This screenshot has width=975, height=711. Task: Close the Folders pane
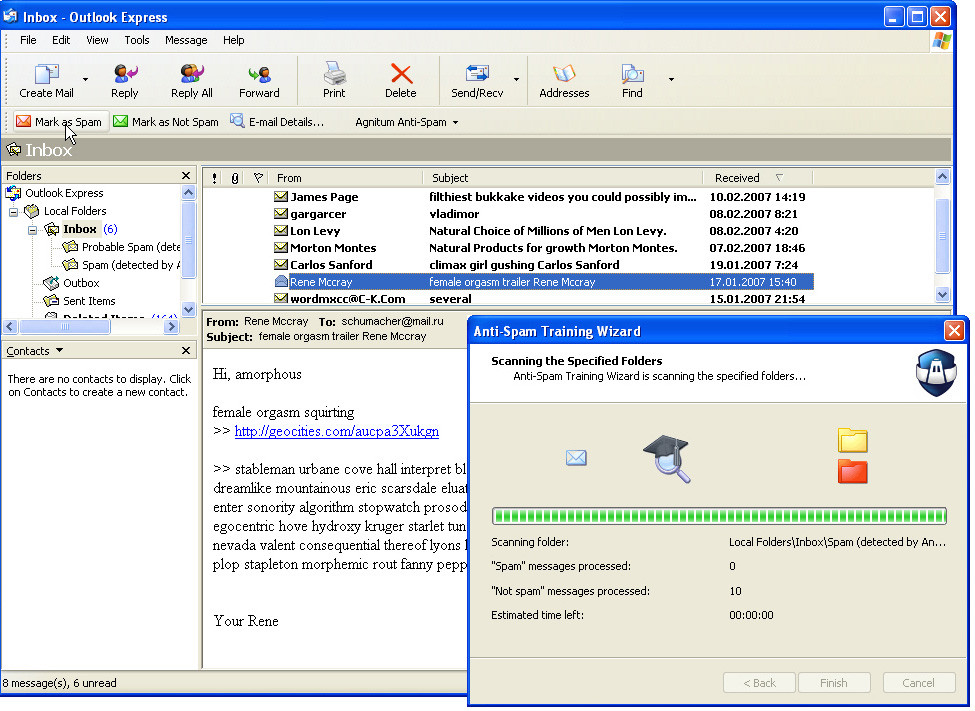(x=185, y=175)
